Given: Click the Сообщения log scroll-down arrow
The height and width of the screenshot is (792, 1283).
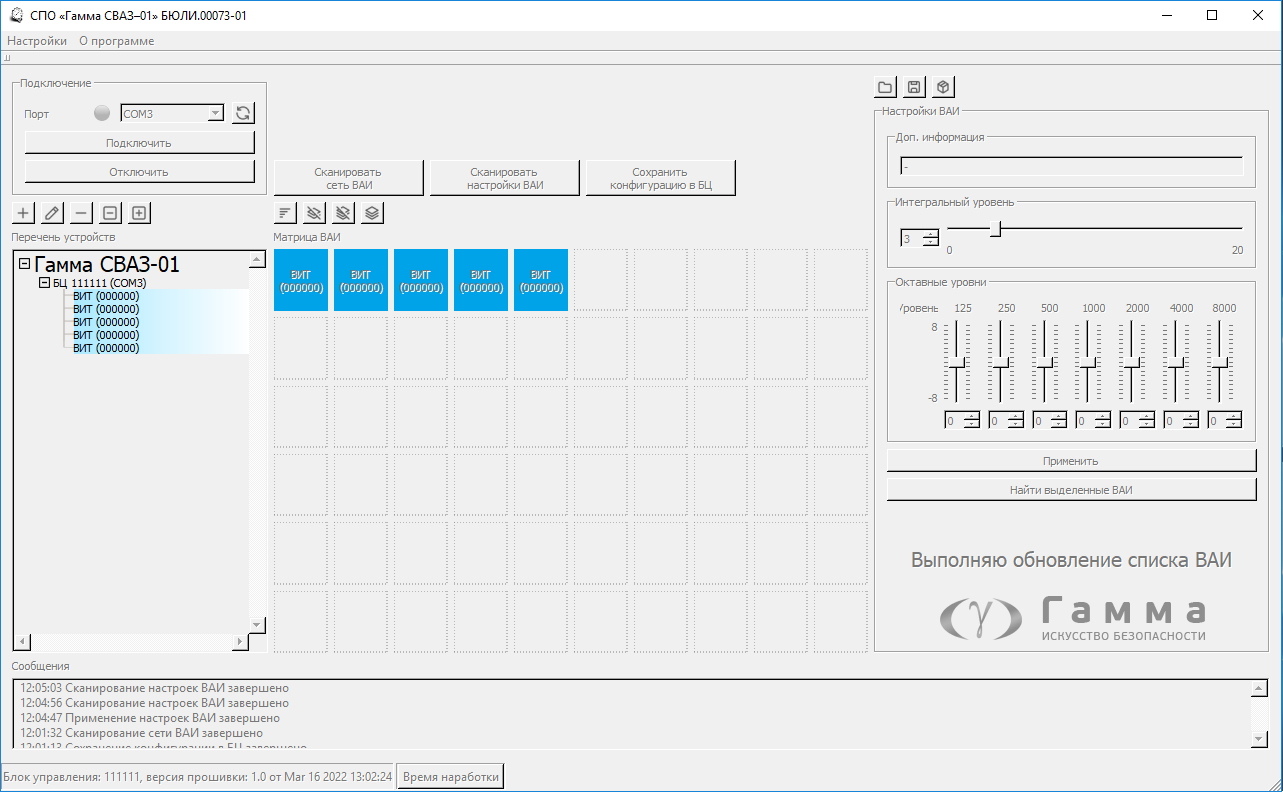Looking at the screenshot, I should coord(1258,738).
